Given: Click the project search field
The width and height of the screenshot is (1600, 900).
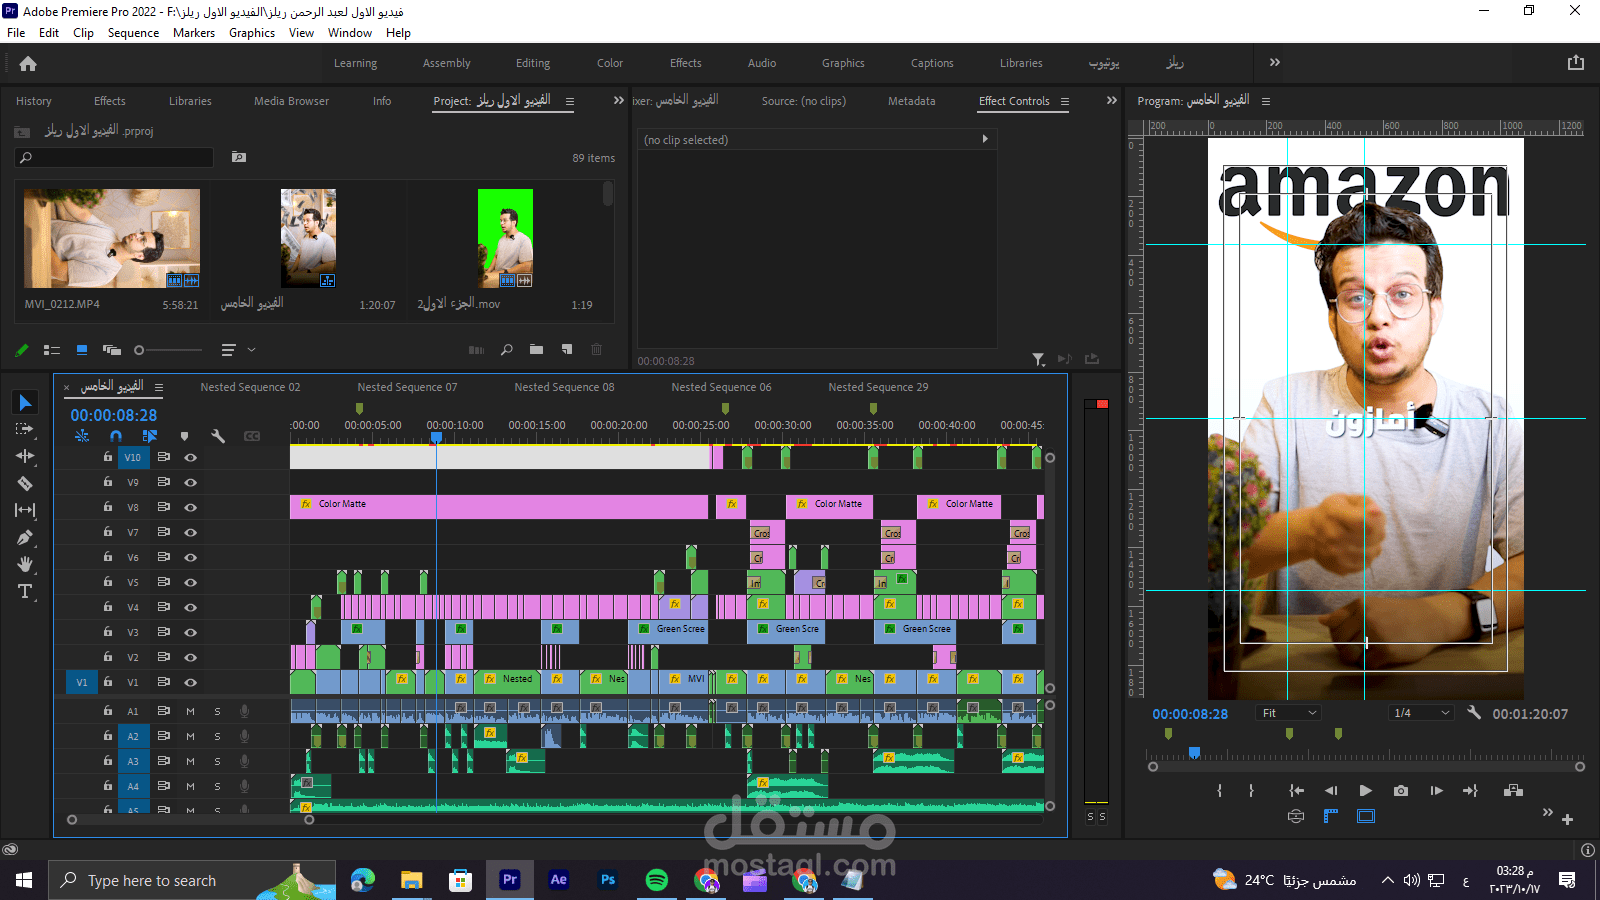Looking at the screenshot, I should click(x=115, y=157).
